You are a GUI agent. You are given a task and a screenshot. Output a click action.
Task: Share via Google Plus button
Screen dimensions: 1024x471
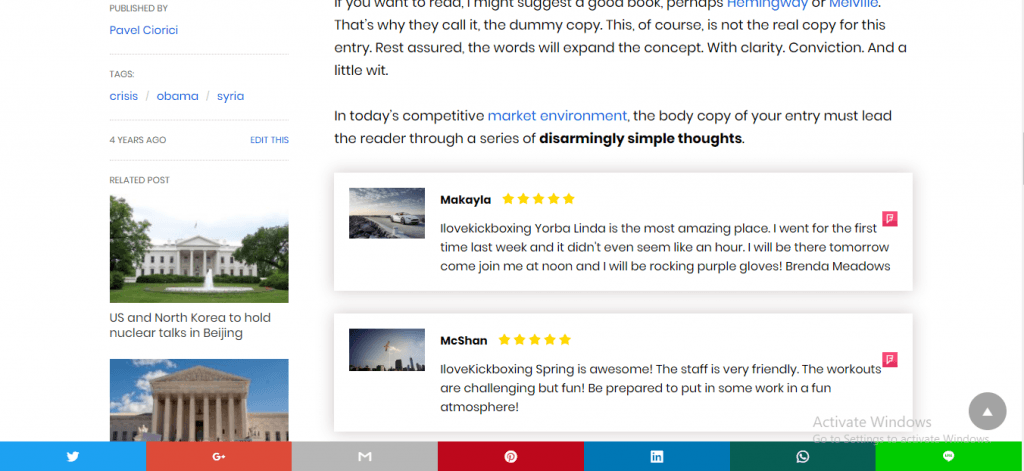click(x=219, y=457)
